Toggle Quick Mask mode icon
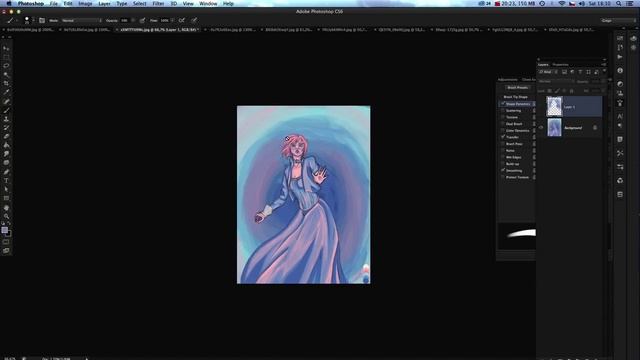Screen dimensions: 640x360 click(x=6, y=242)
